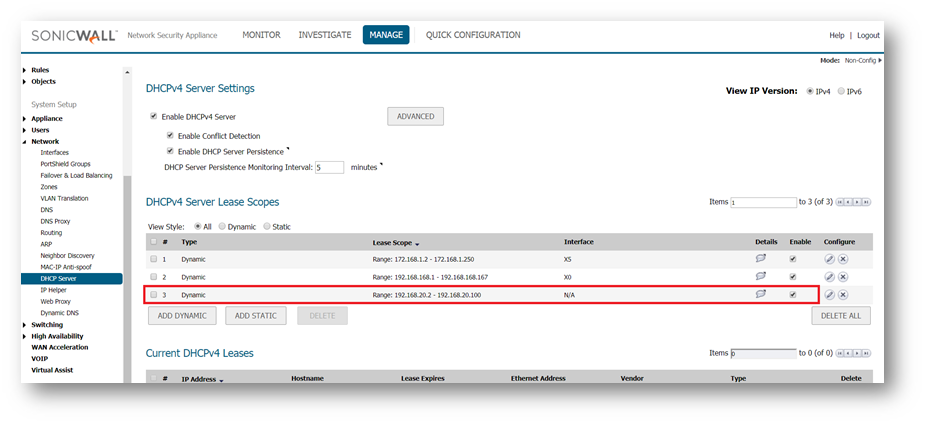This screenshot has width=926, height=425.
Task: Select the All view style
Action: (x=197, y=226)
